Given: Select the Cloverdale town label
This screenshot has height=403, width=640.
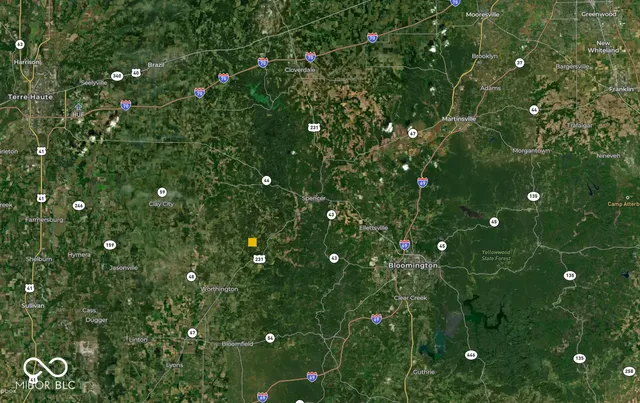Looking at the screenshot, I should tap(300, 70).
